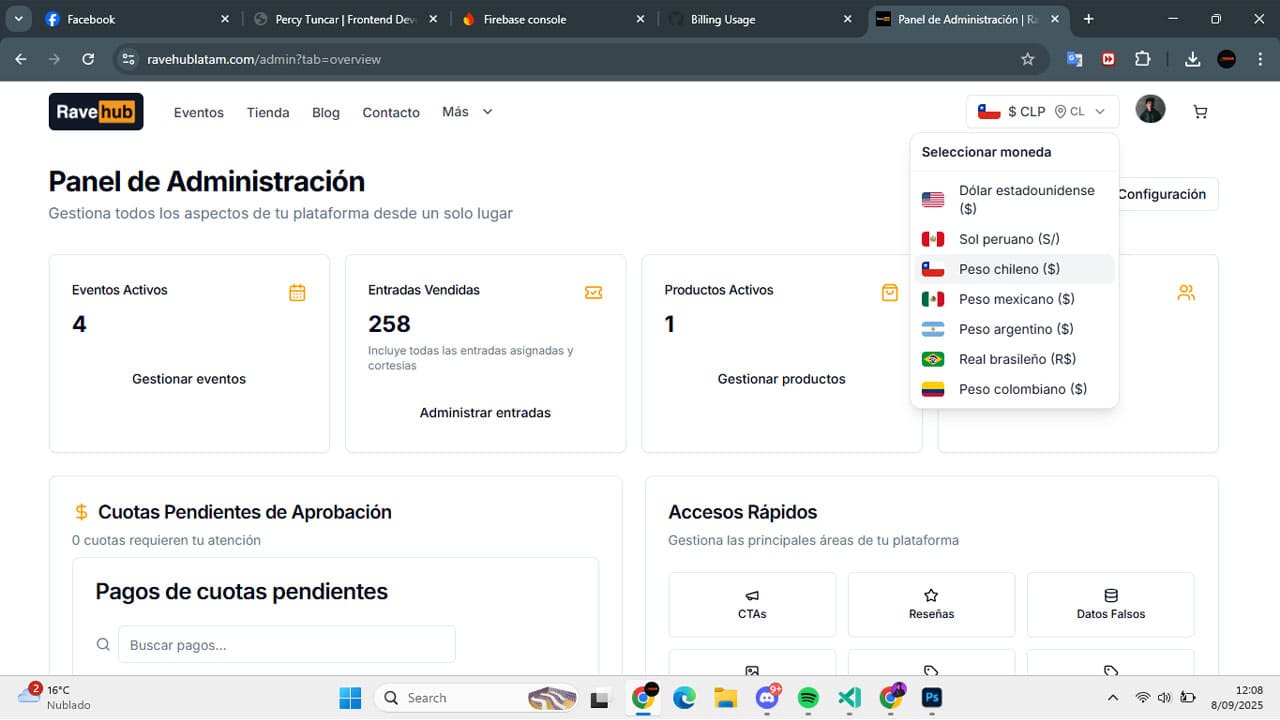Click the database icon for Datos Falsos
Screen dimensions: 1280x720
tap(1110, 604)
